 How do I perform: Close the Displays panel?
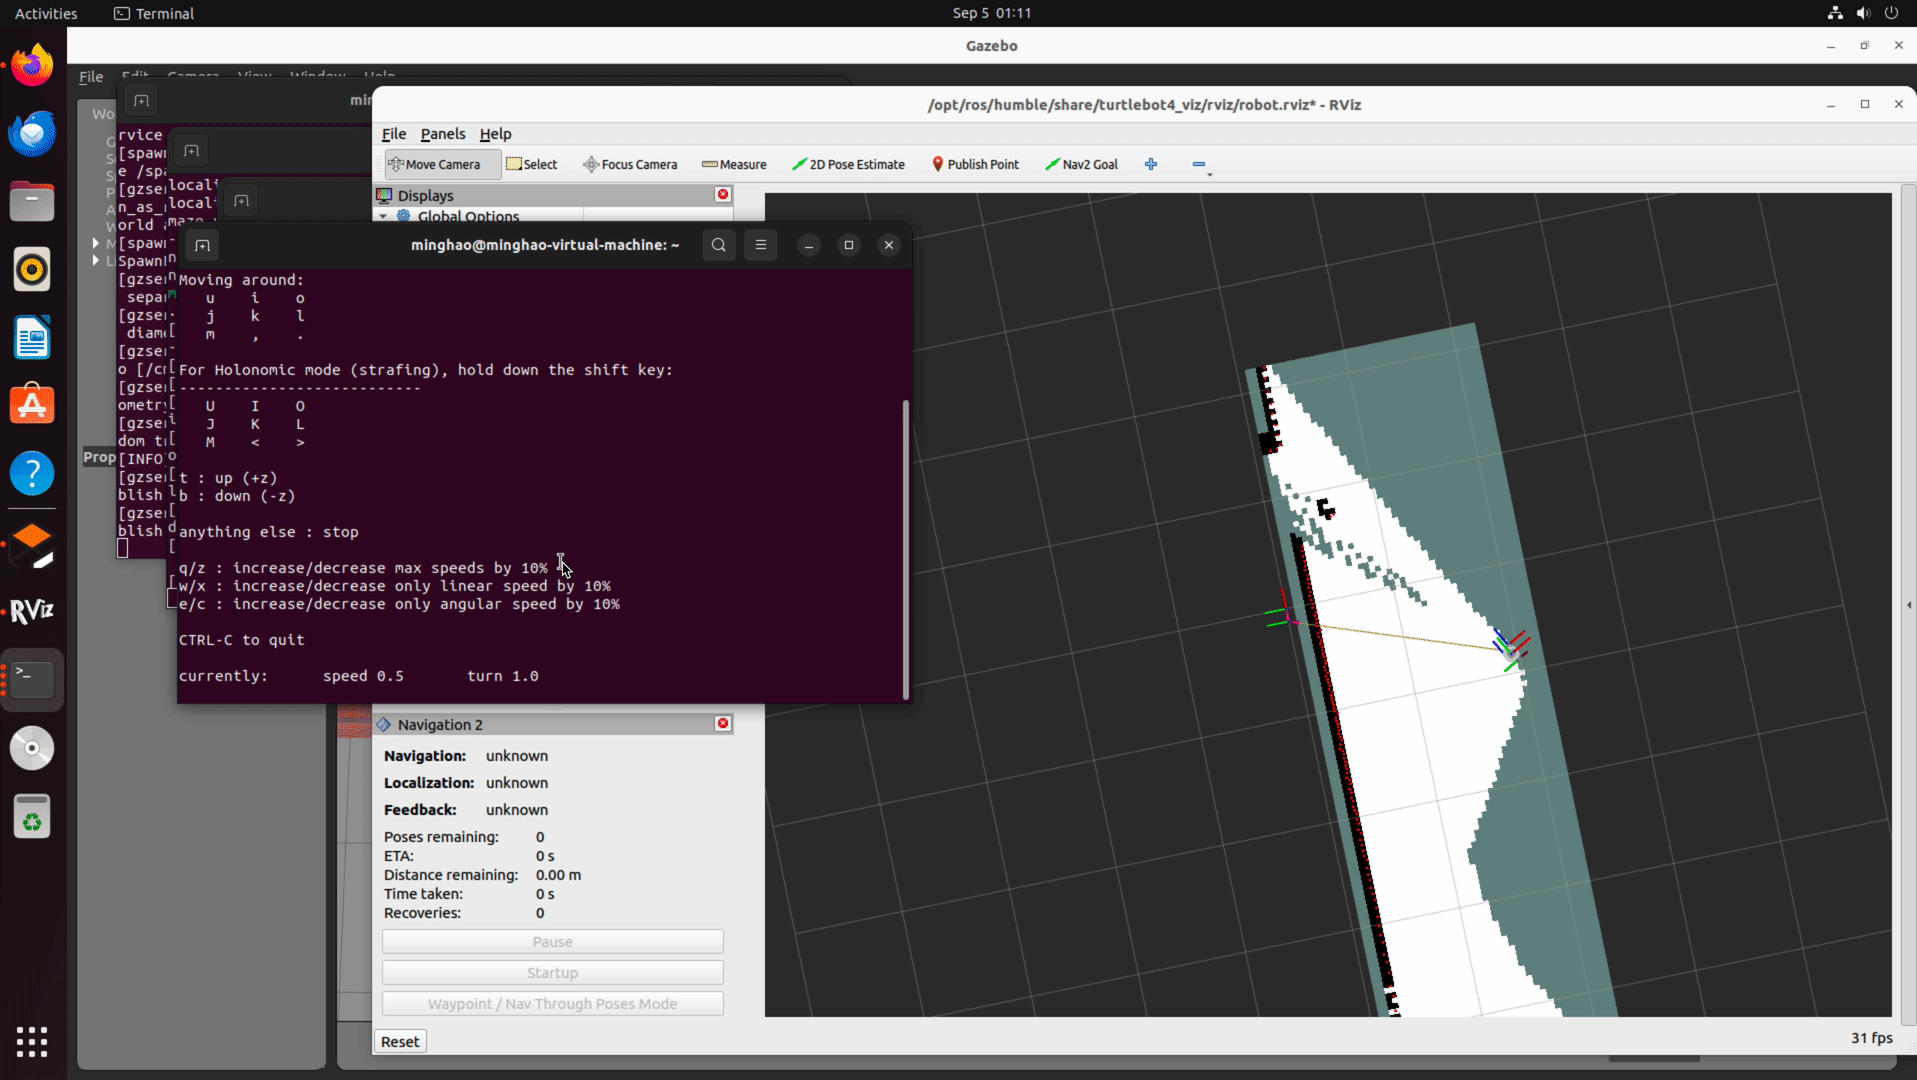click(x=723, y=195)
